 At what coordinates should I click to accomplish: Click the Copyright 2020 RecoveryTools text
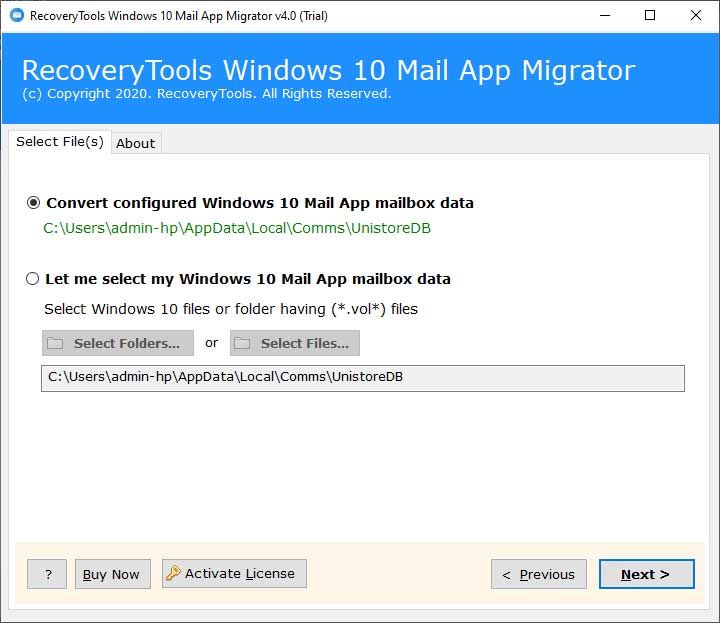tap(207, 94)
